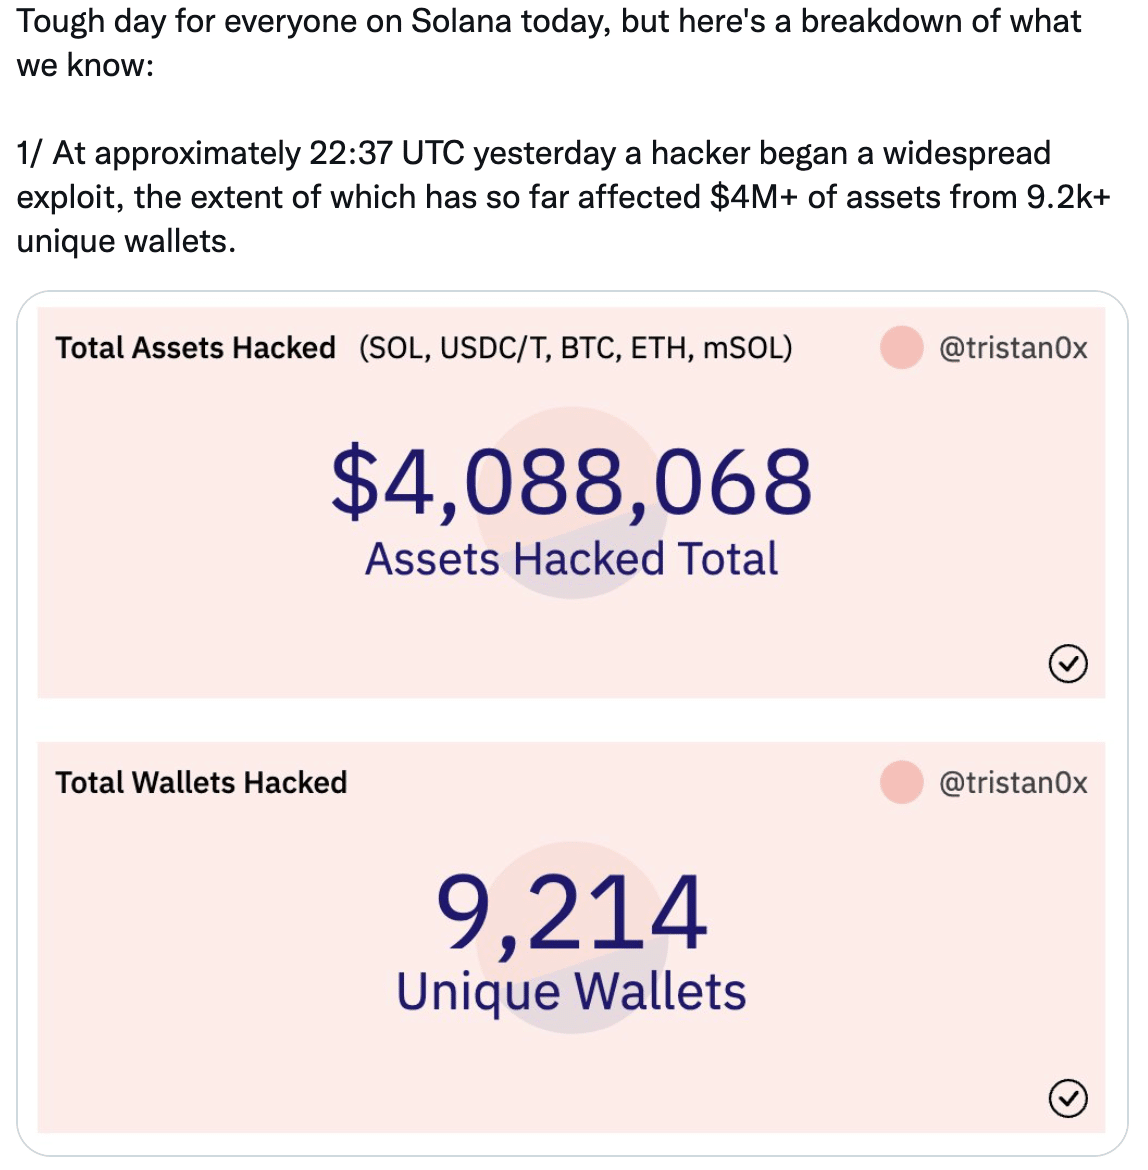1148x1170 pixels.
Task: Open the embedded dashboard image thumbnail
Action: [572, 723]
